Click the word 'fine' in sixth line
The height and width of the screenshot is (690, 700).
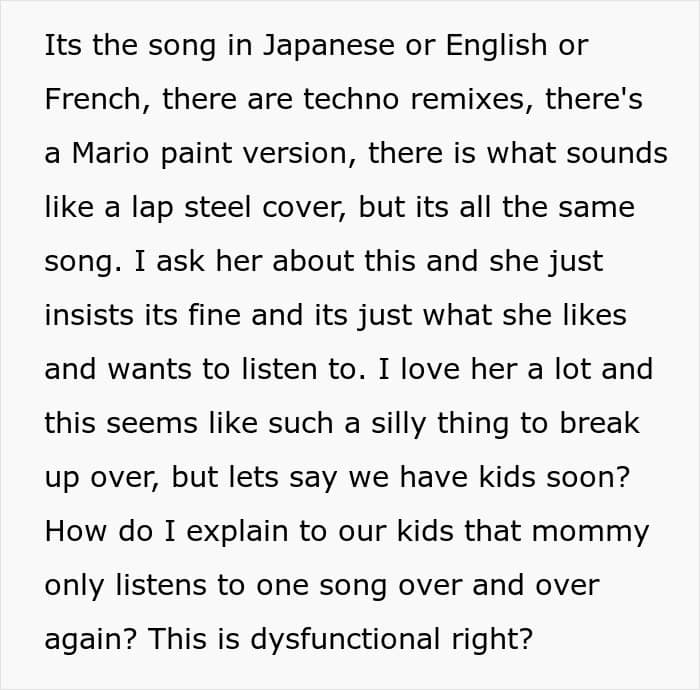[214, 315]
